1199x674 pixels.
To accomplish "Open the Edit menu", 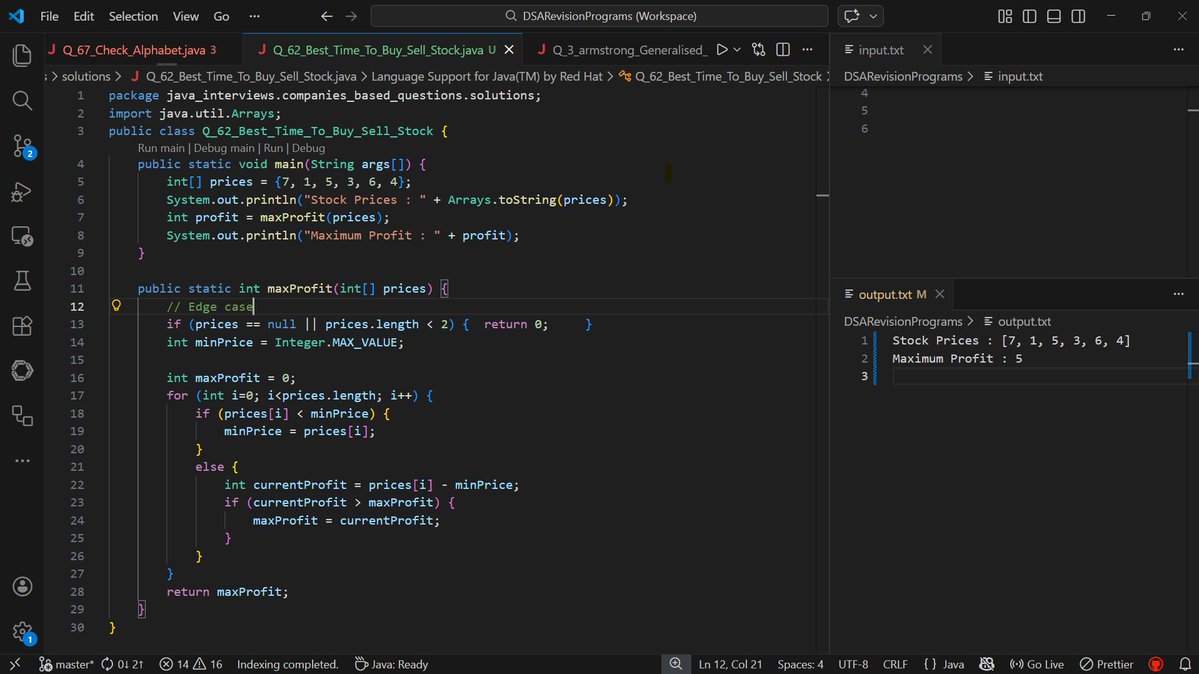I will [83, 16].
